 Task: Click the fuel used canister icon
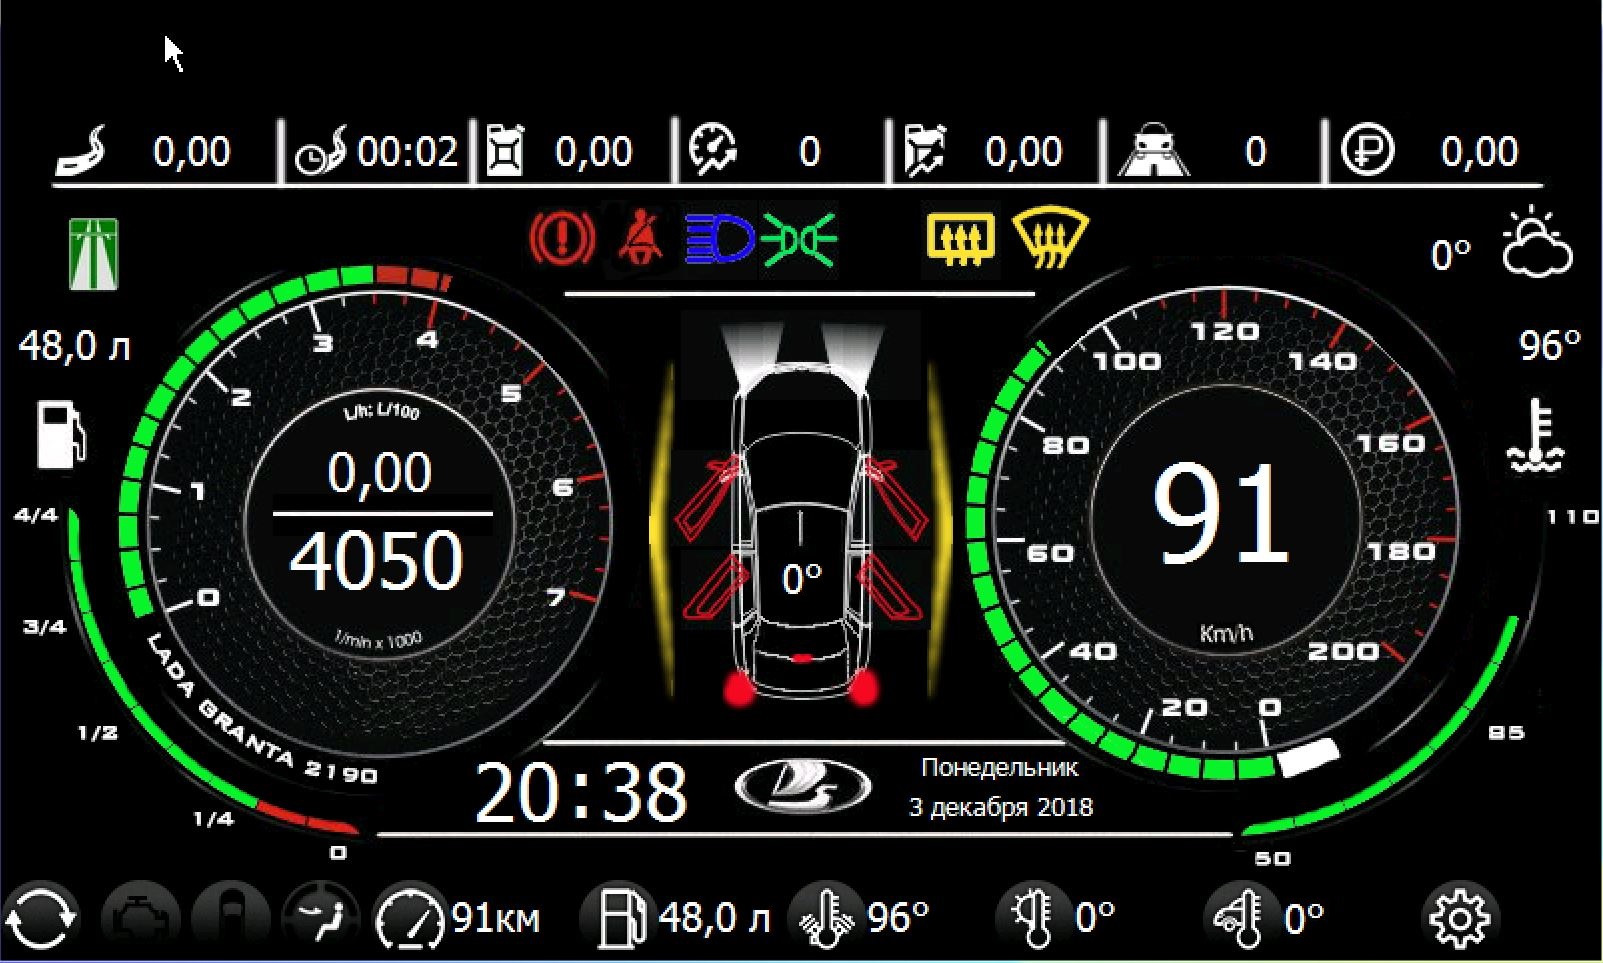pyautogui.click(x=504, y=151)
